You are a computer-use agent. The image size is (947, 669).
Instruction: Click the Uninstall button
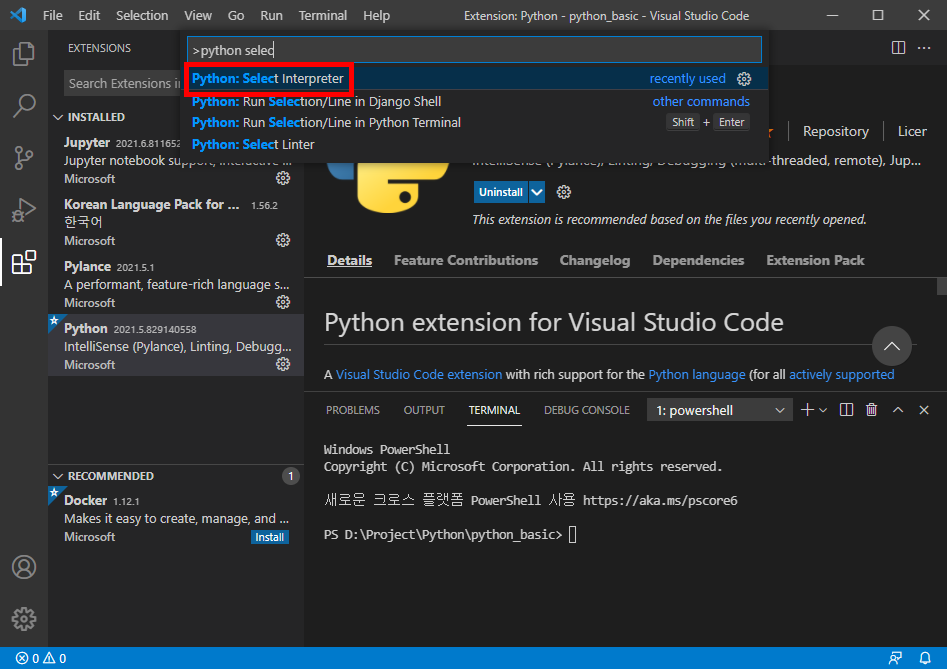501,192
